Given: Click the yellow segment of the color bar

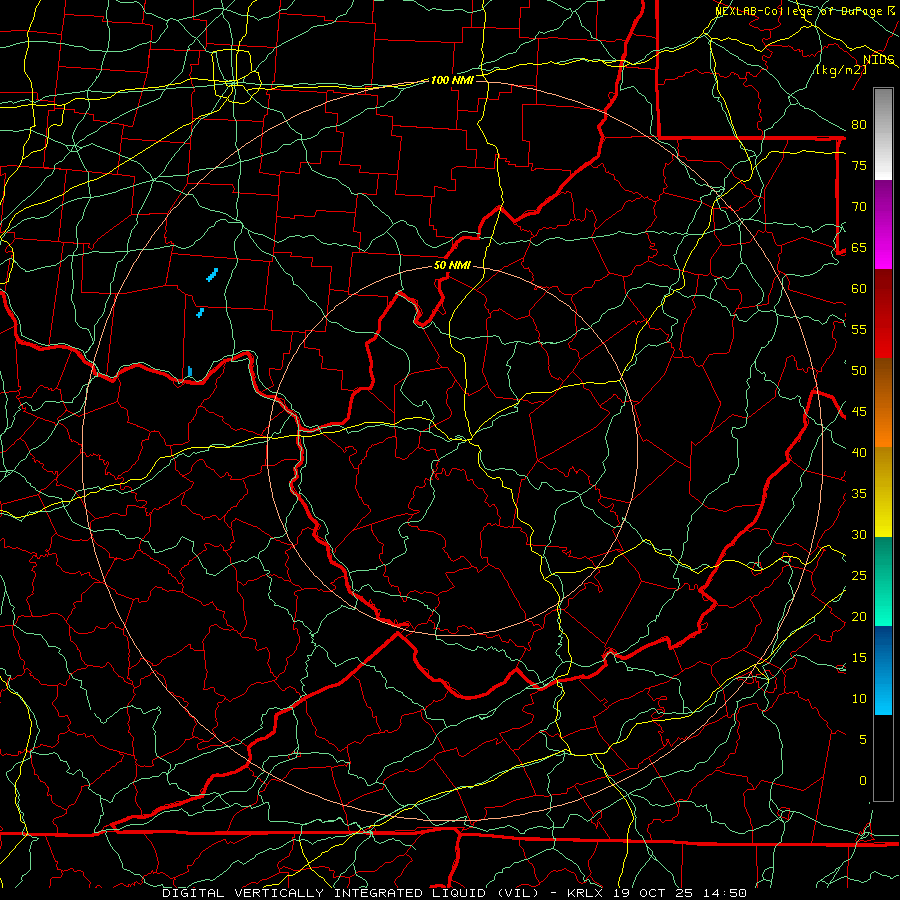Looking at the screenshot, I should coord(883,492).
